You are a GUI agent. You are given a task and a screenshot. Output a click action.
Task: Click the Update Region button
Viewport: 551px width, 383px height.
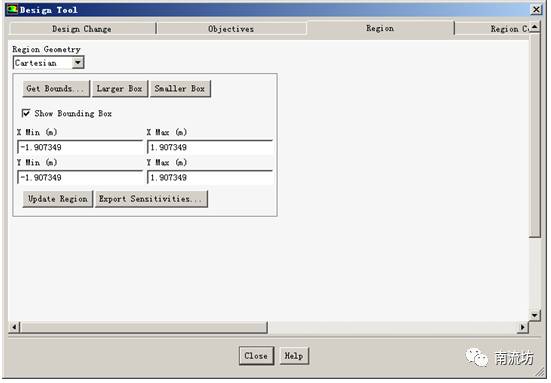[x=58, y=199]
